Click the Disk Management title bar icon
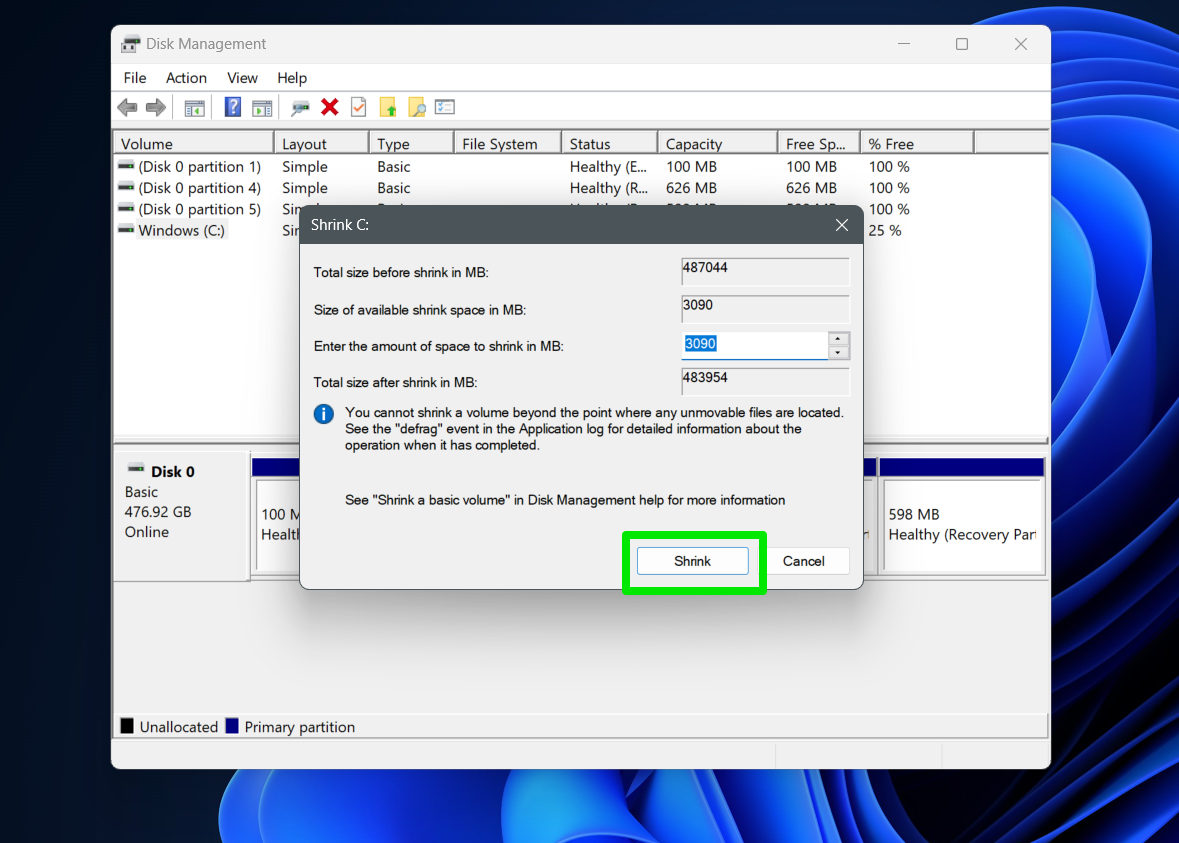 [x=130, y=44]
